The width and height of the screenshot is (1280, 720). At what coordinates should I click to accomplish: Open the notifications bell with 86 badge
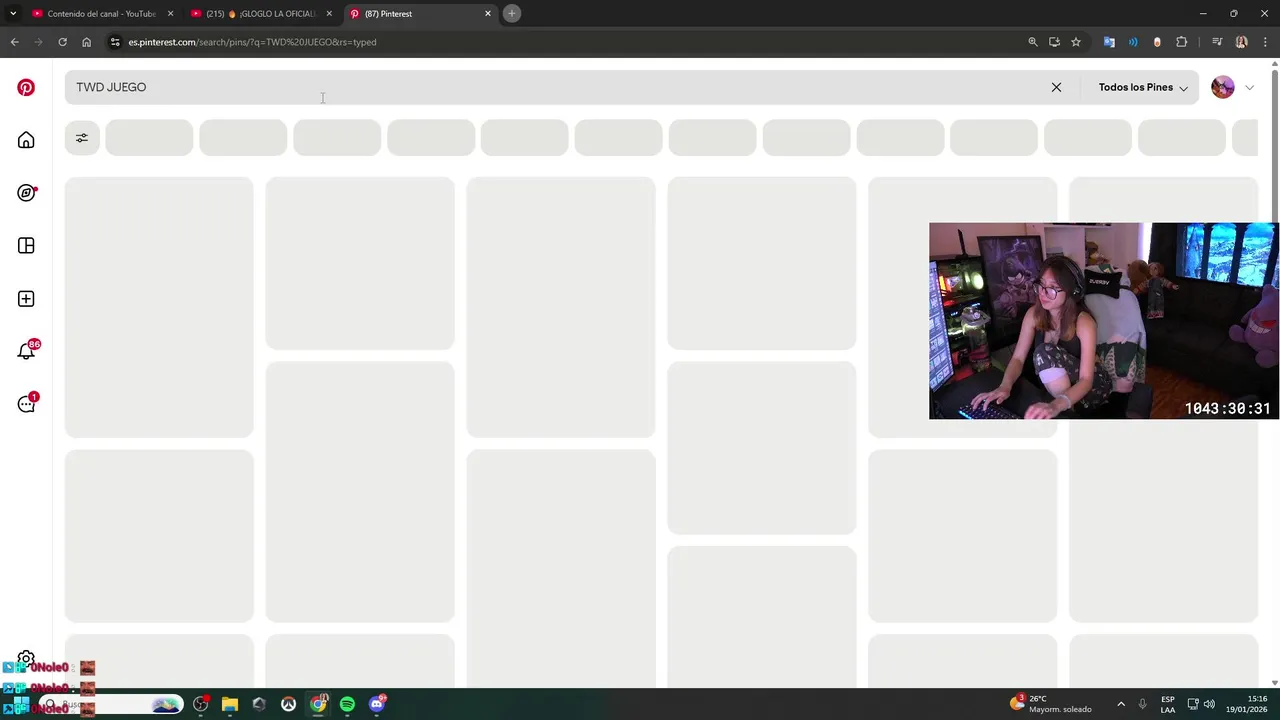click(x=27, y=351)
